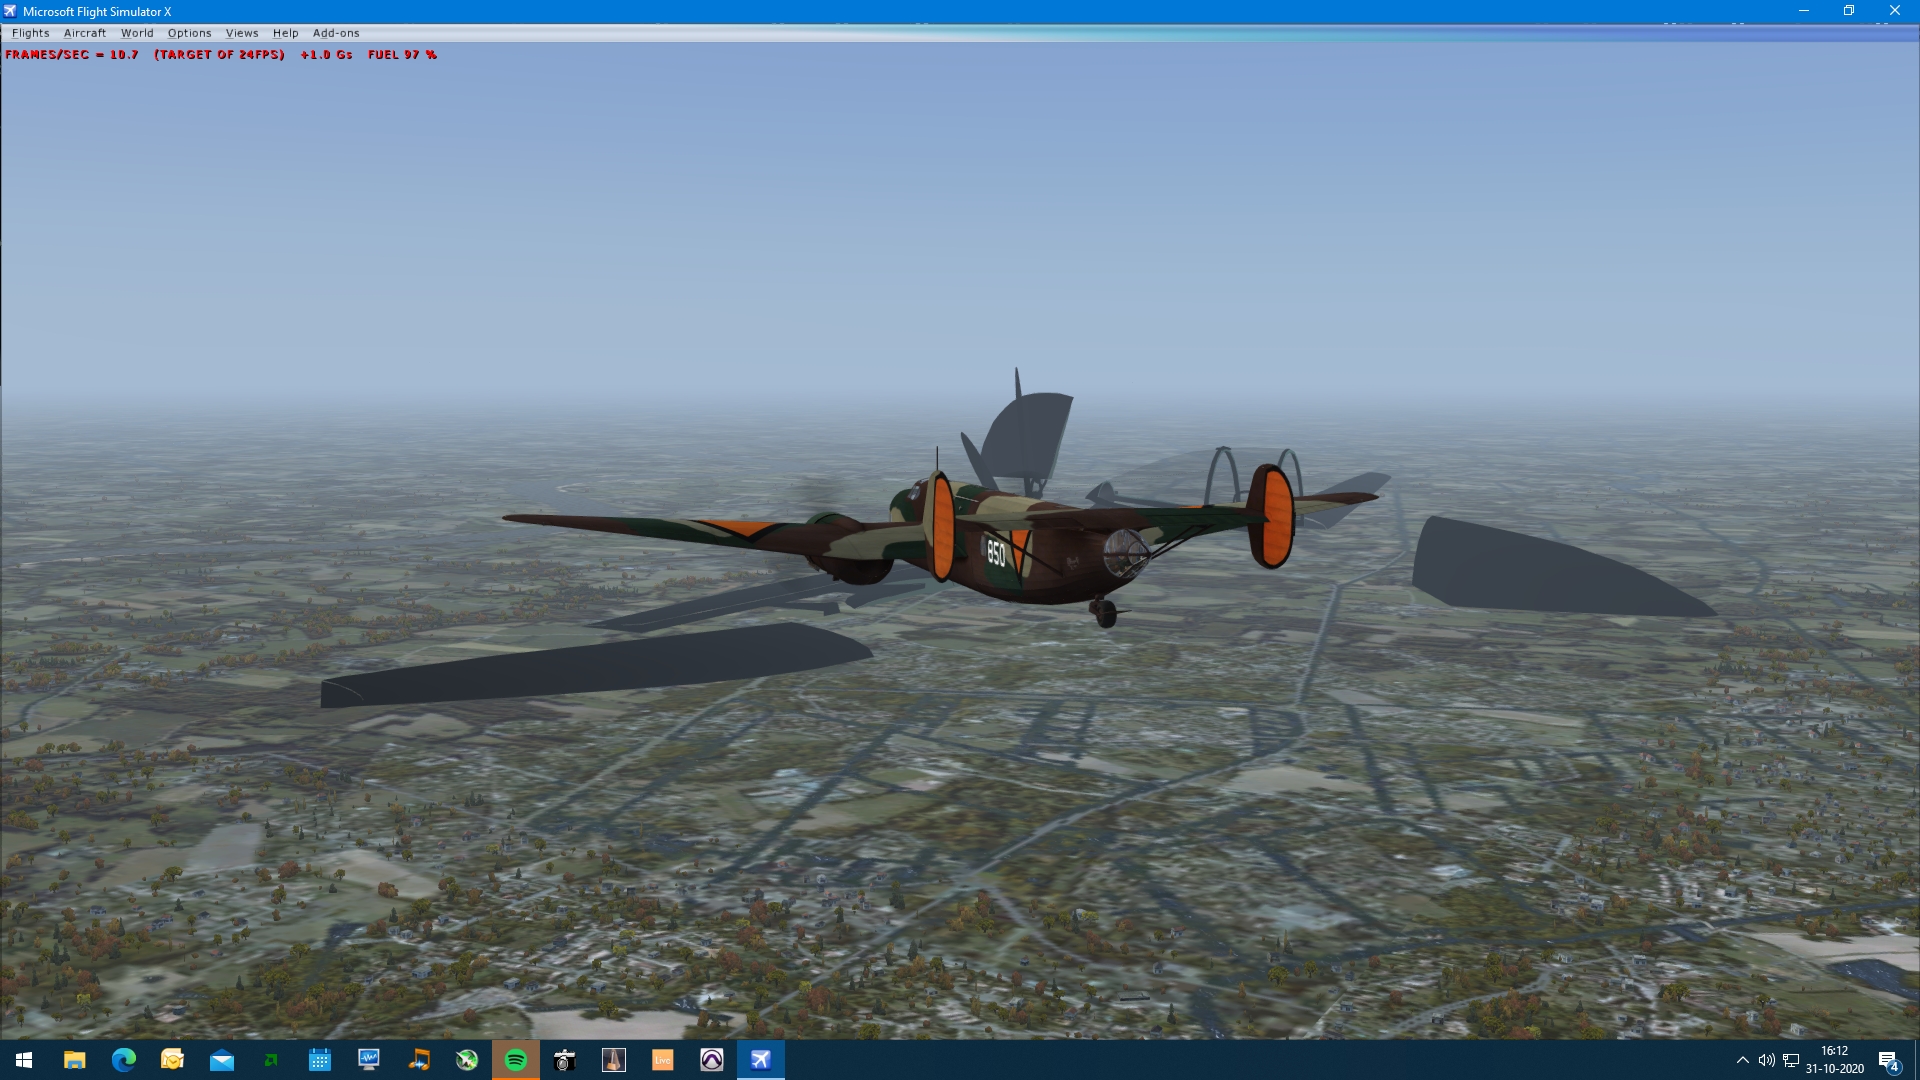Click the FRAMES/SEC readout text
The image size is (1920, 1080).
pyautogui.click(x=72, y=55)
